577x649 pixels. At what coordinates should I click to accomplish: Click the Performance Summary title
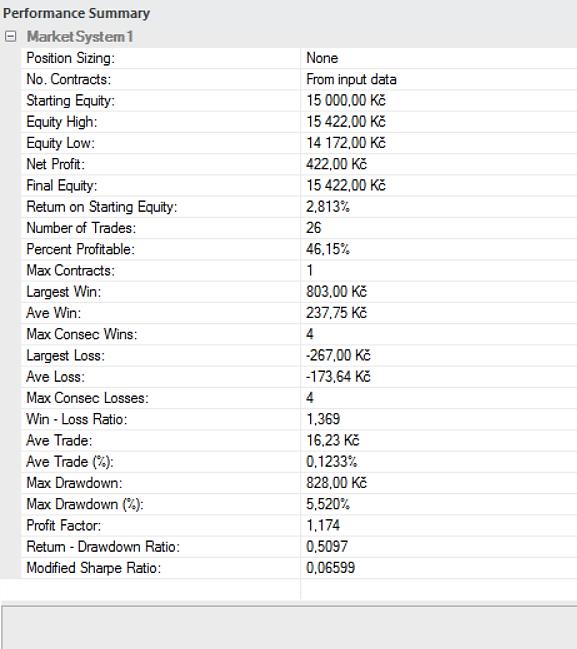76,13
